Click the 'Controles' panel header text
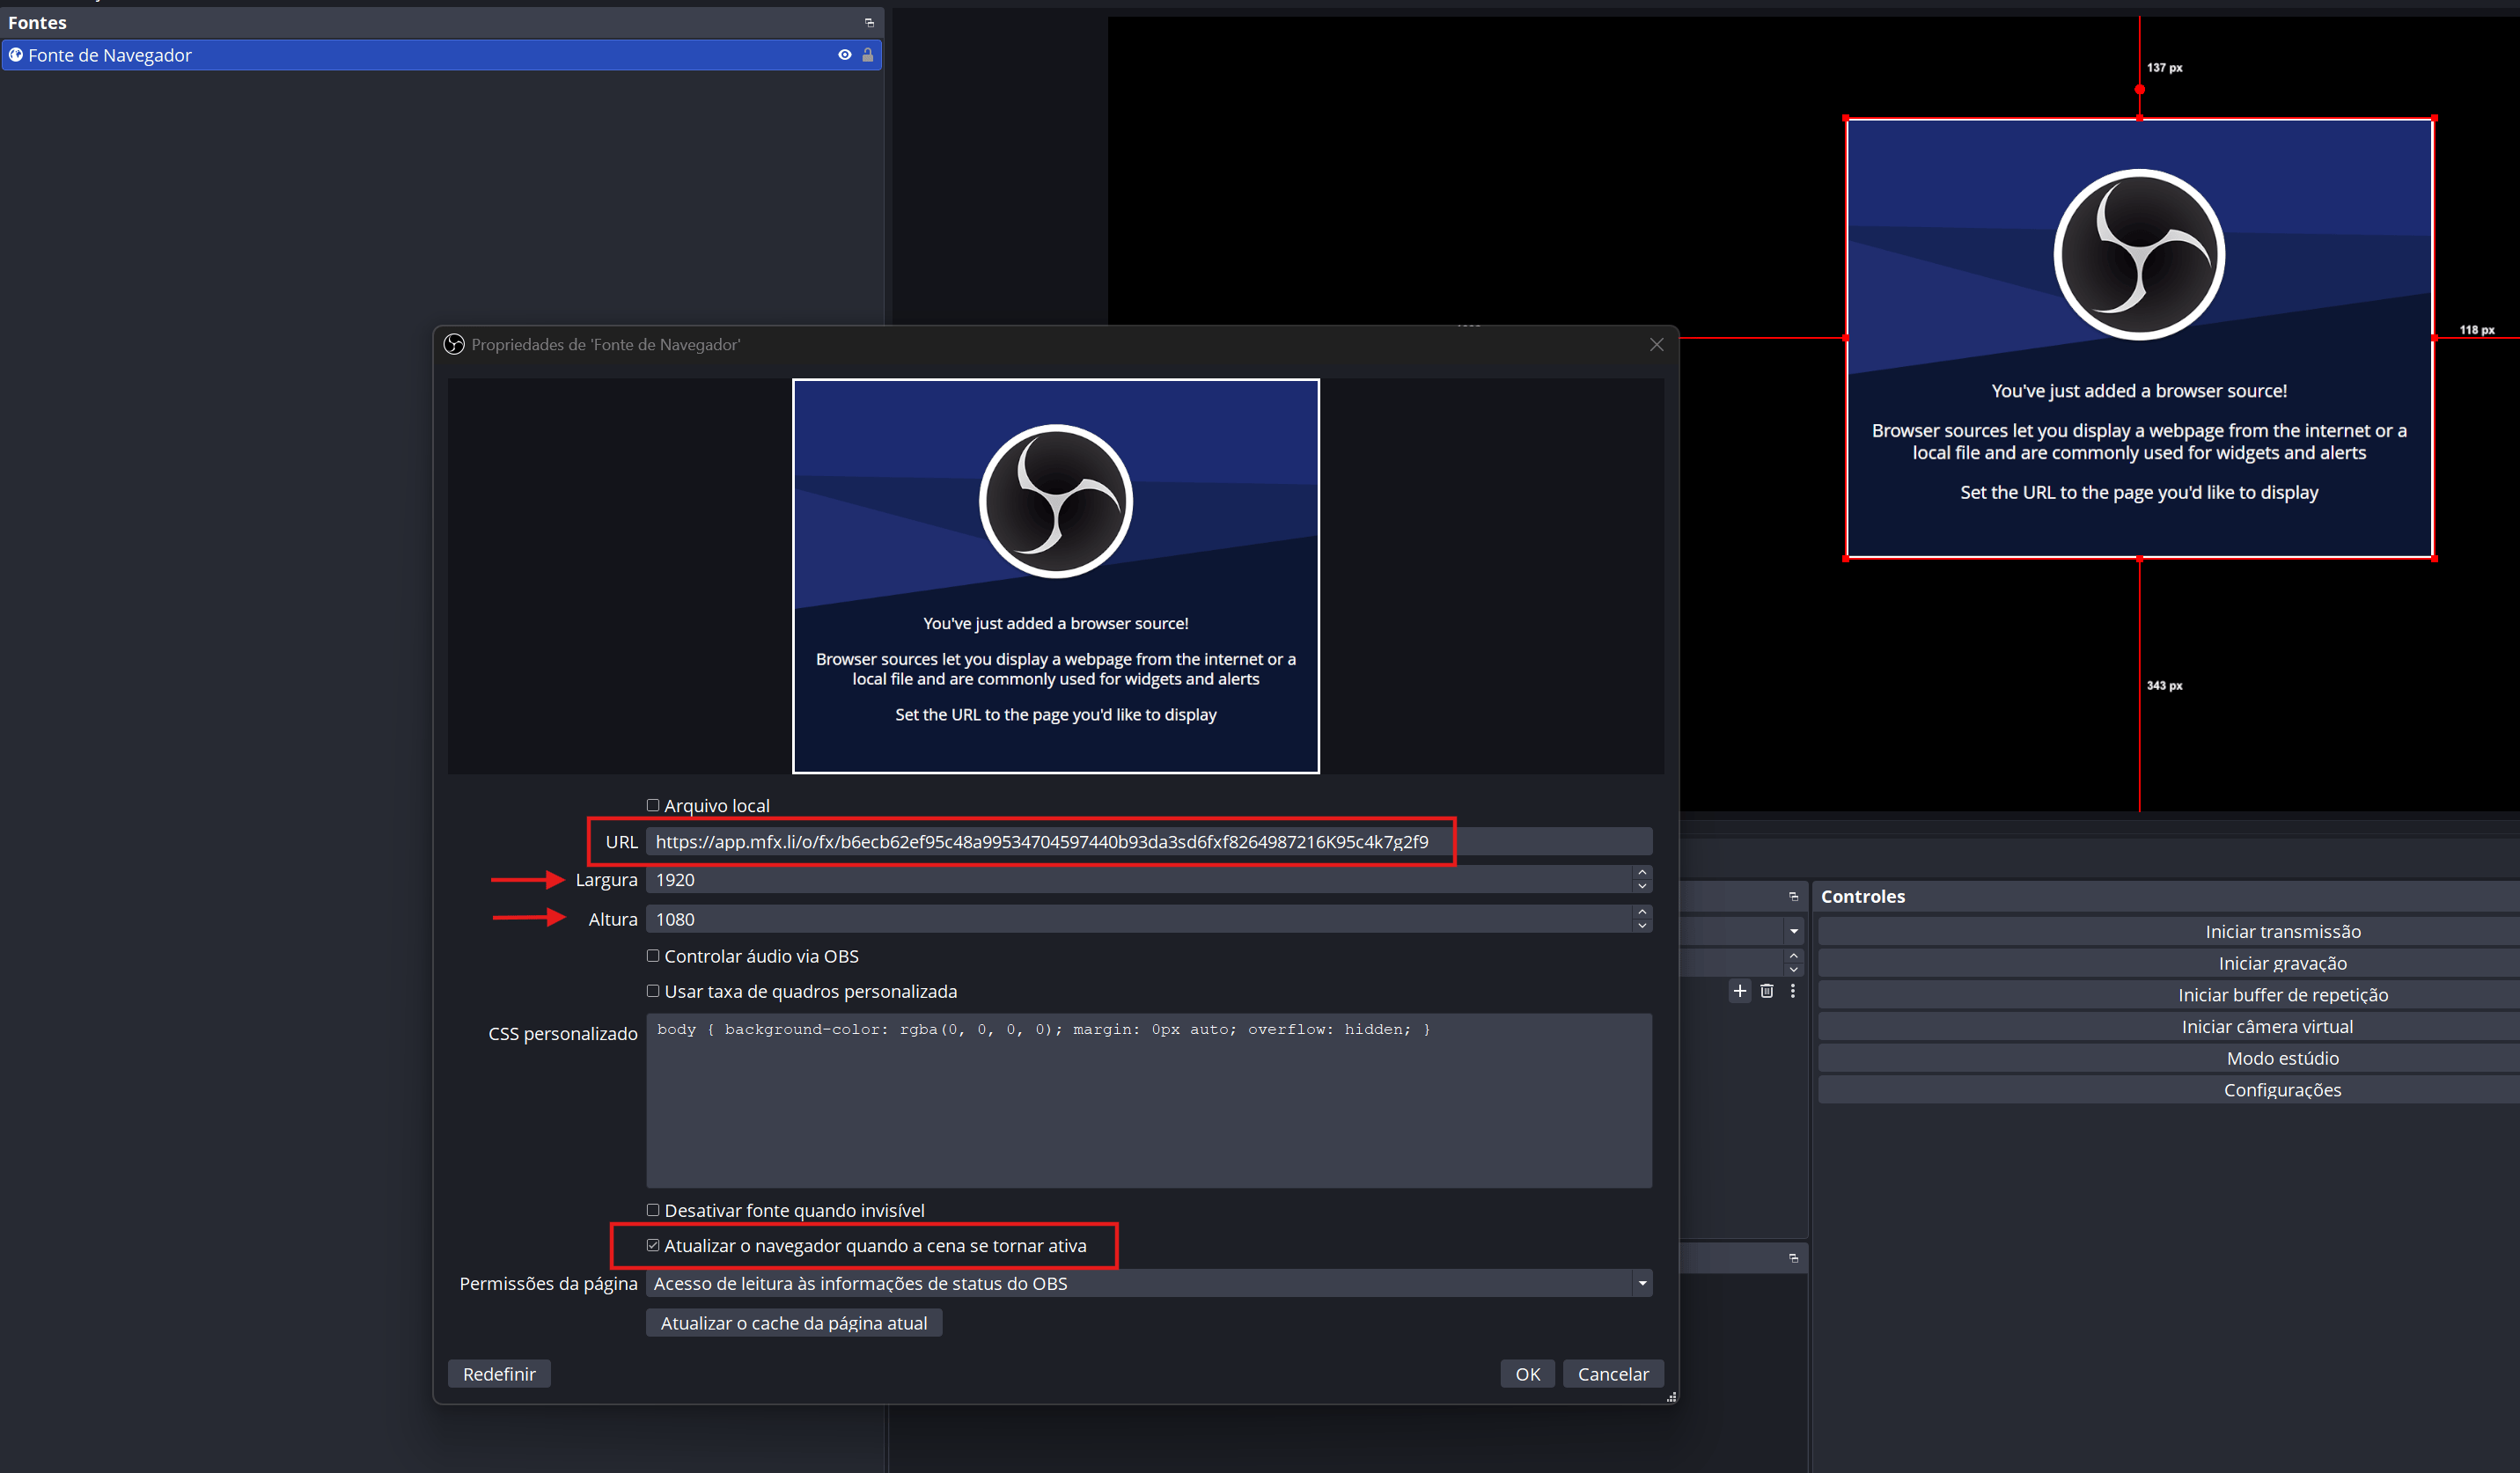 [1863, 896]
